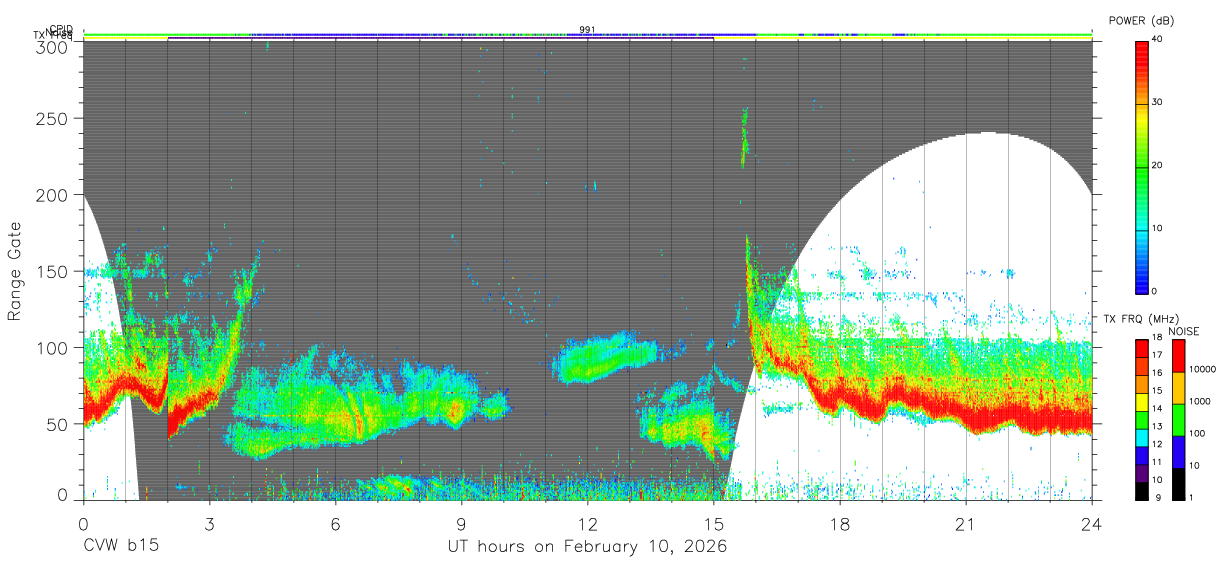Click the "250" range gate tick label

[54, 119]
